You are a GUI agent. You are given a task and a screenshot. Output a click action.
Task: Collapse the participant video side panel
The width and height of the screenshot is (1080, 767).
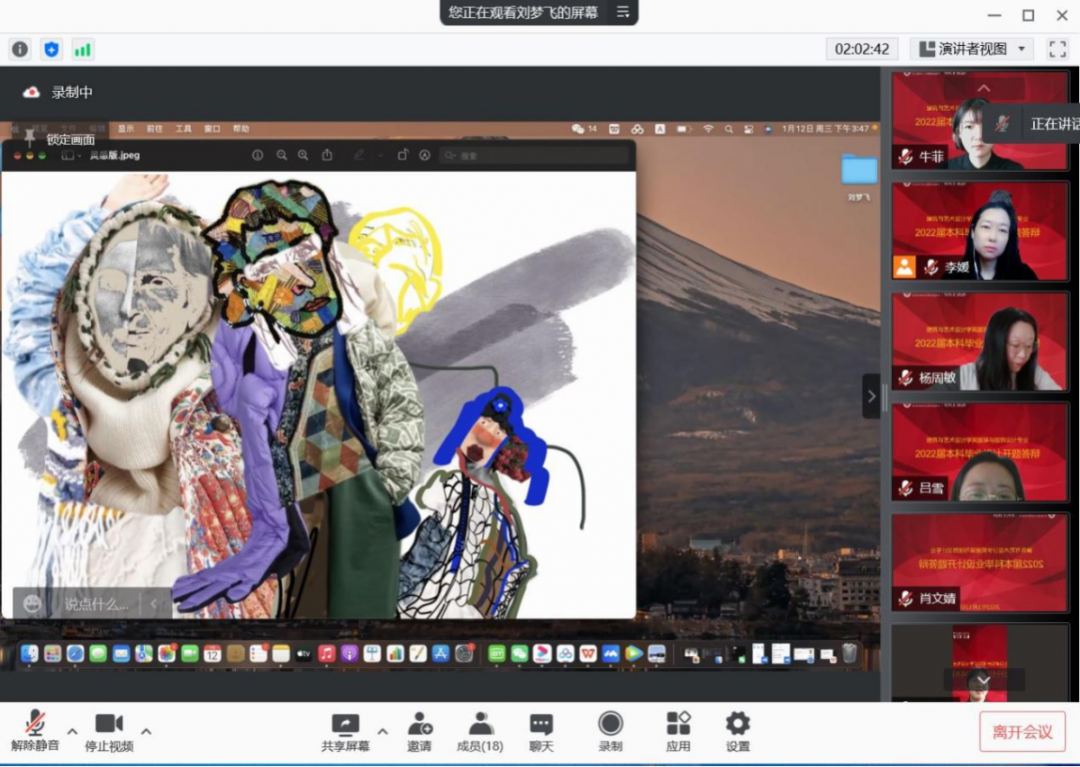pyautogui.click(x=871, y=396)
